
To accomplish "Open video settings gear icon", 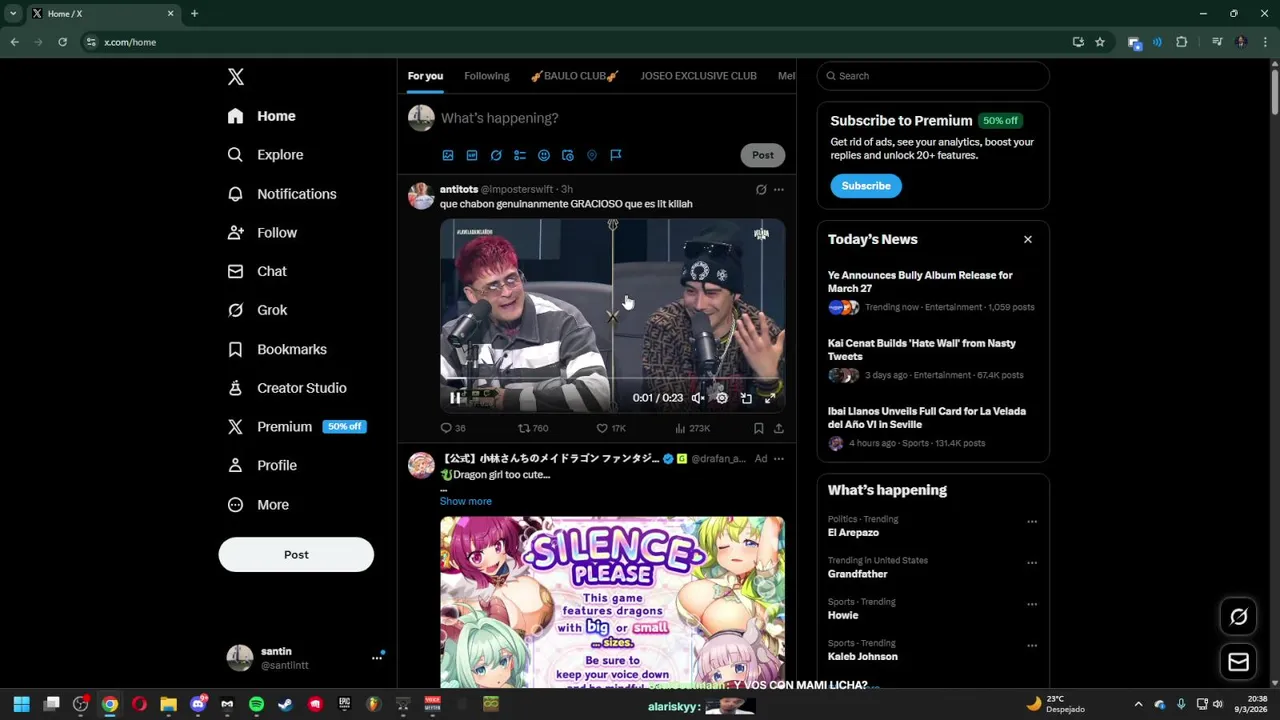I will (722, 398).
